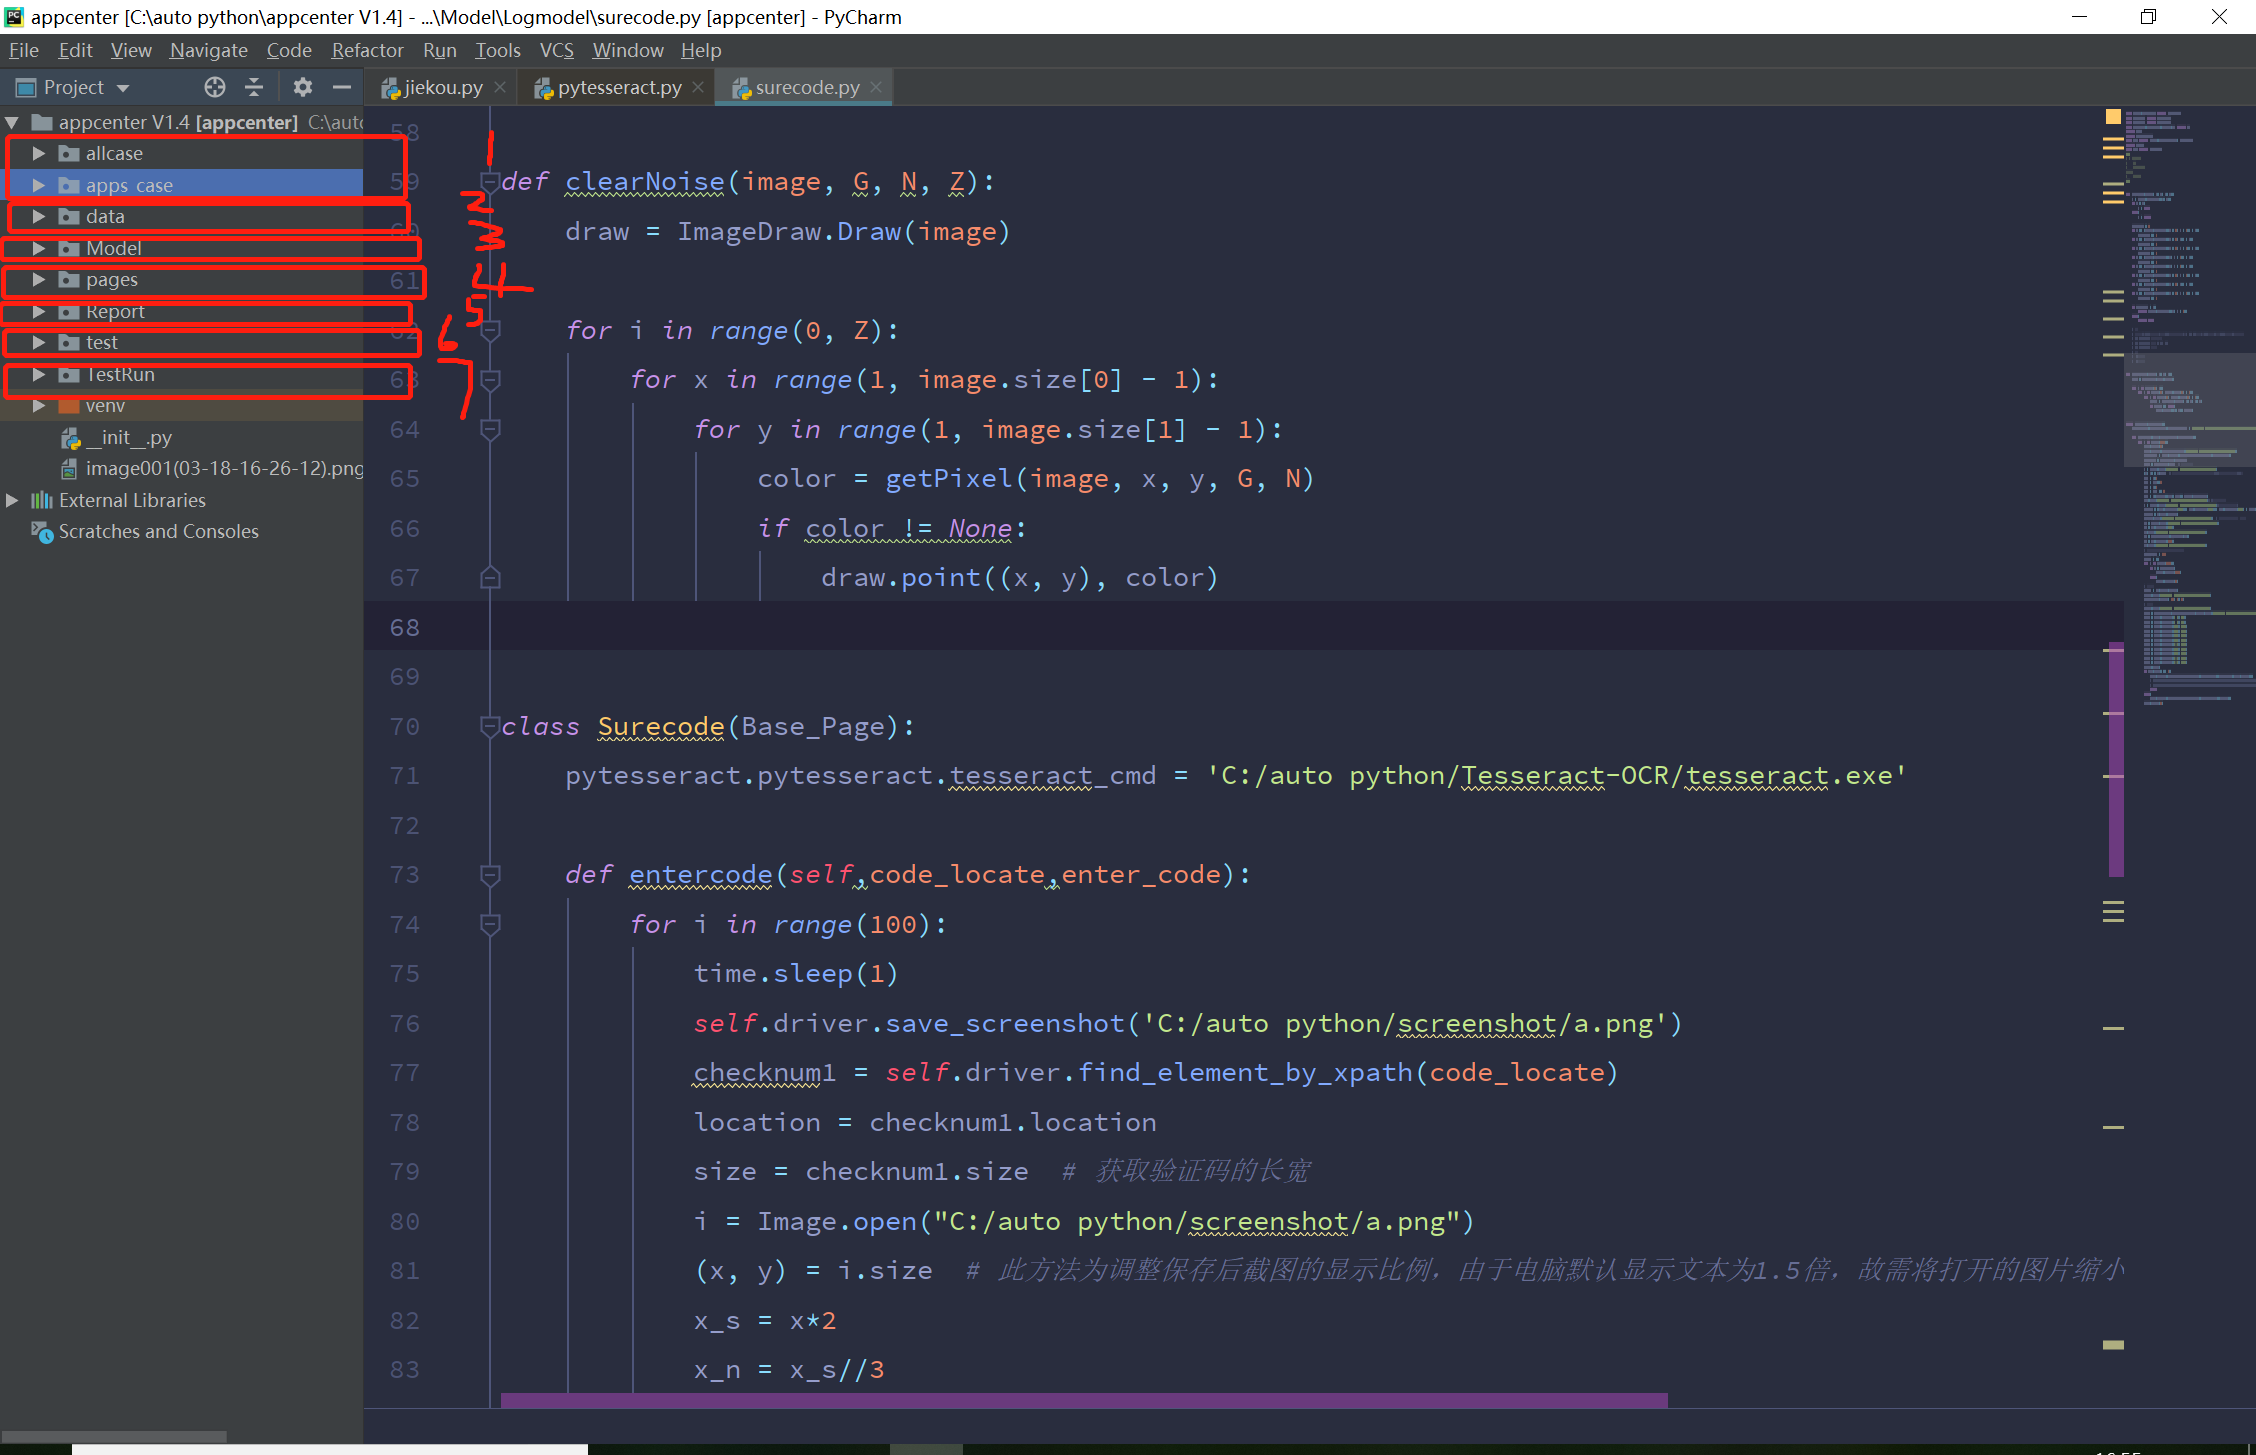Open the Refactor menu
This screenshot has width=2256, height=1455.
pos(367,50)
